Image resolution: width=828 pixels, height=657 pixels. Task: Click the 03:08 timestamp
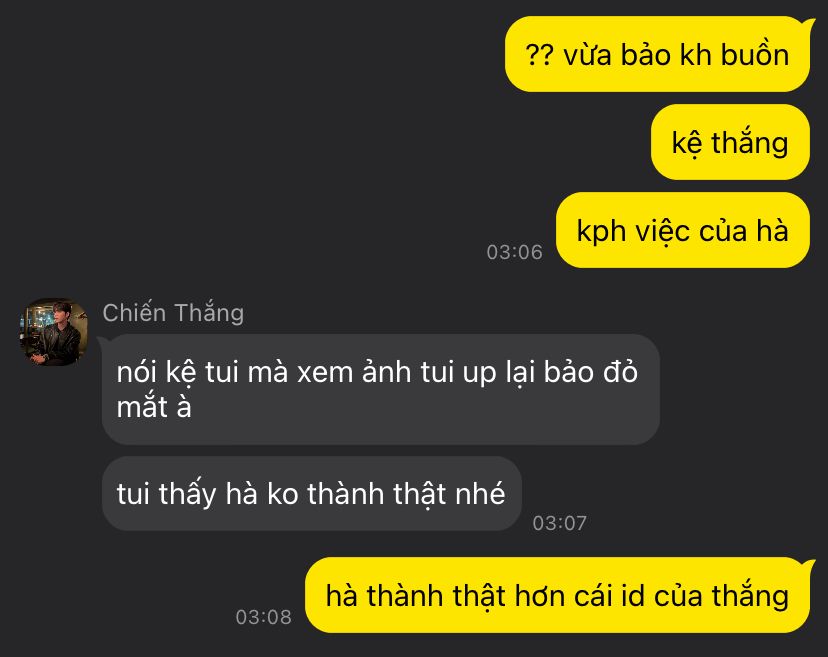coord(264,617)
